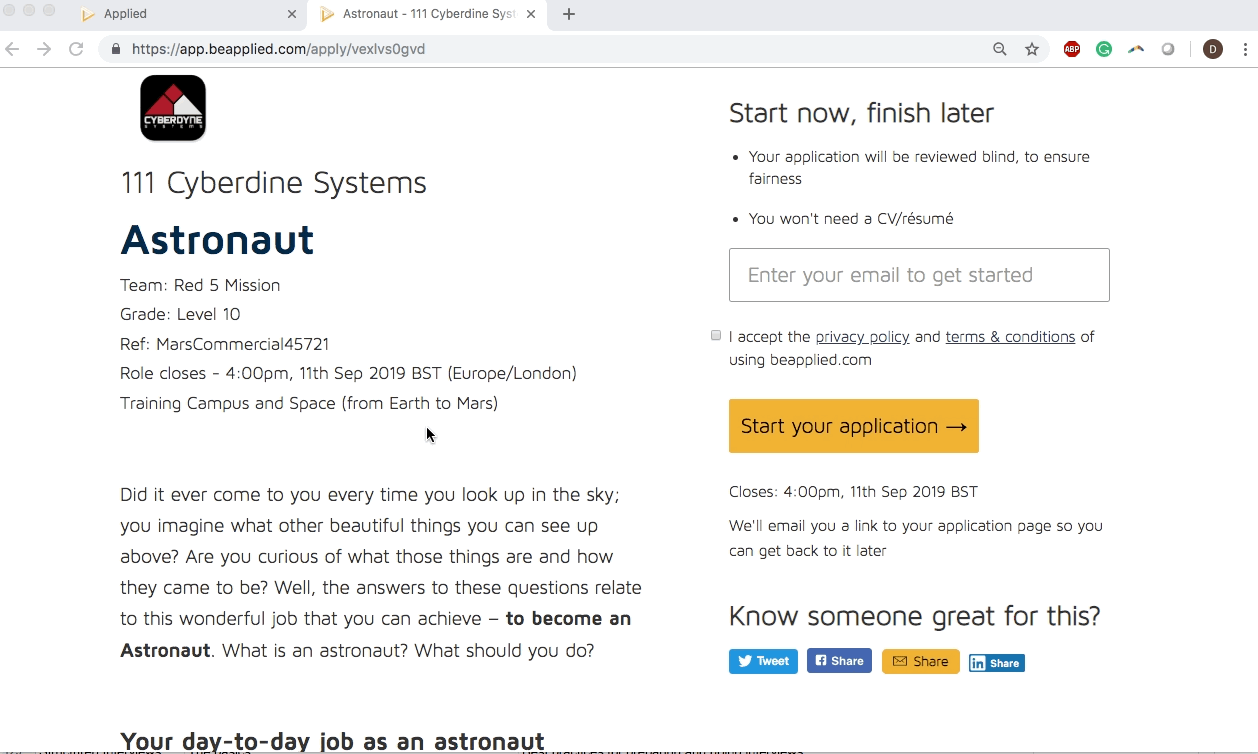Open the terms & conditions link

click(x=1010, y=337)
